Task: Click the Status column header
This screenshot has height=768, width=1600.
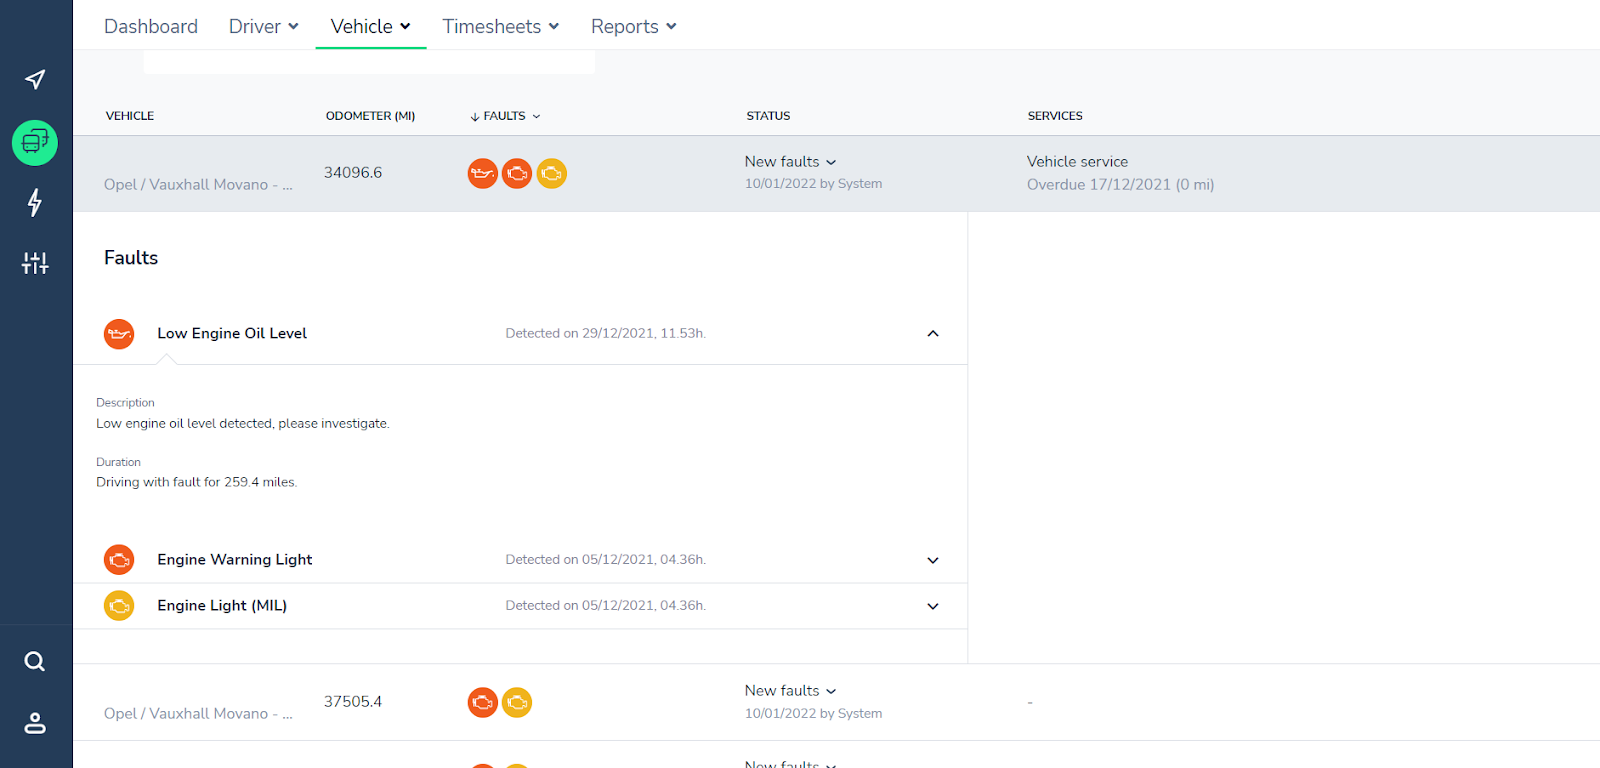Action: pos(768,116)
